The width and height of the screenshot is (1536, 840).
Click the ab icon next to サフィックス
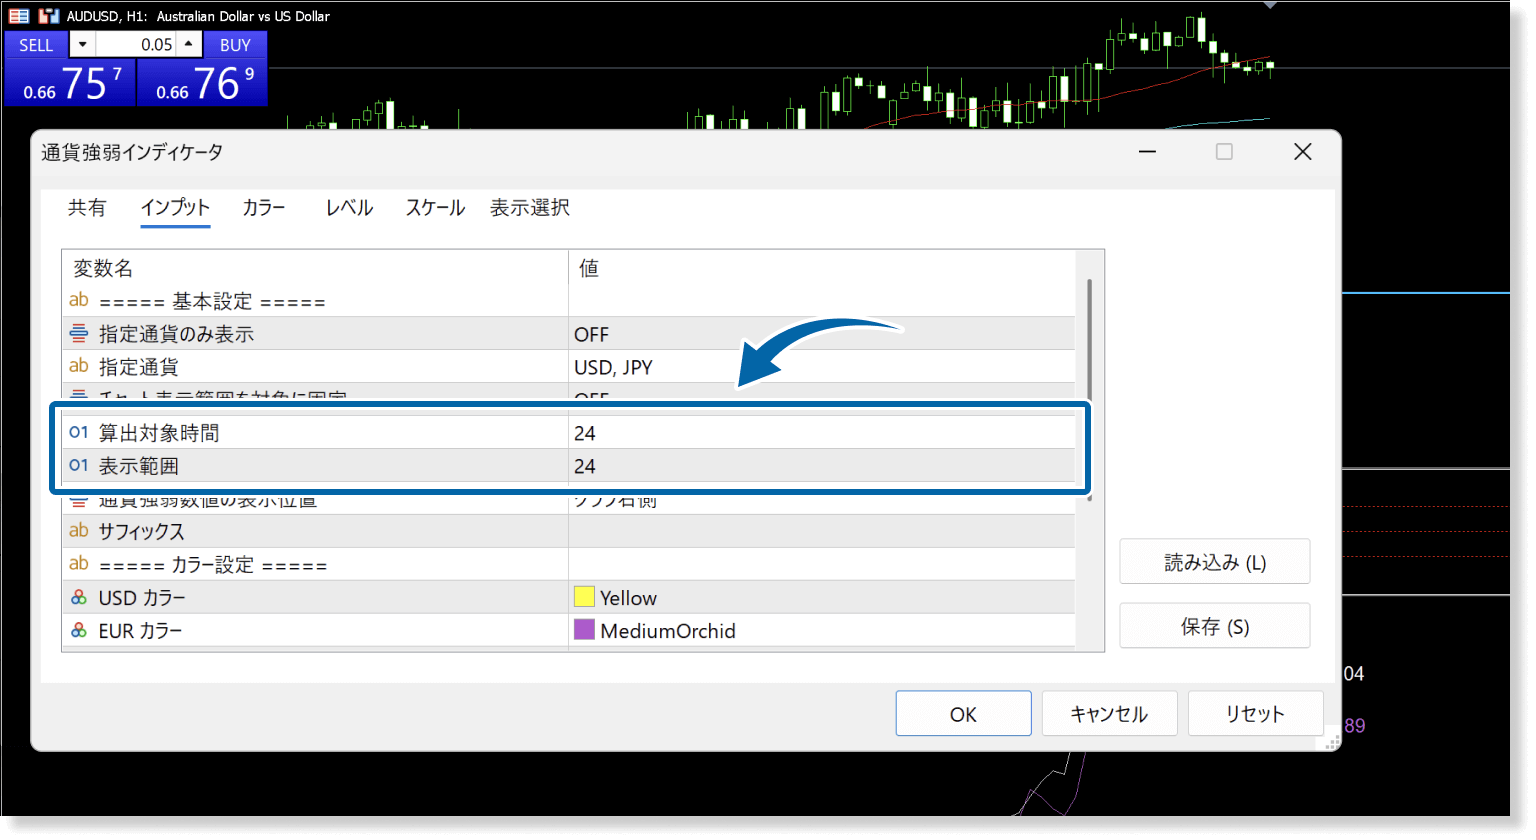point(79,531)
